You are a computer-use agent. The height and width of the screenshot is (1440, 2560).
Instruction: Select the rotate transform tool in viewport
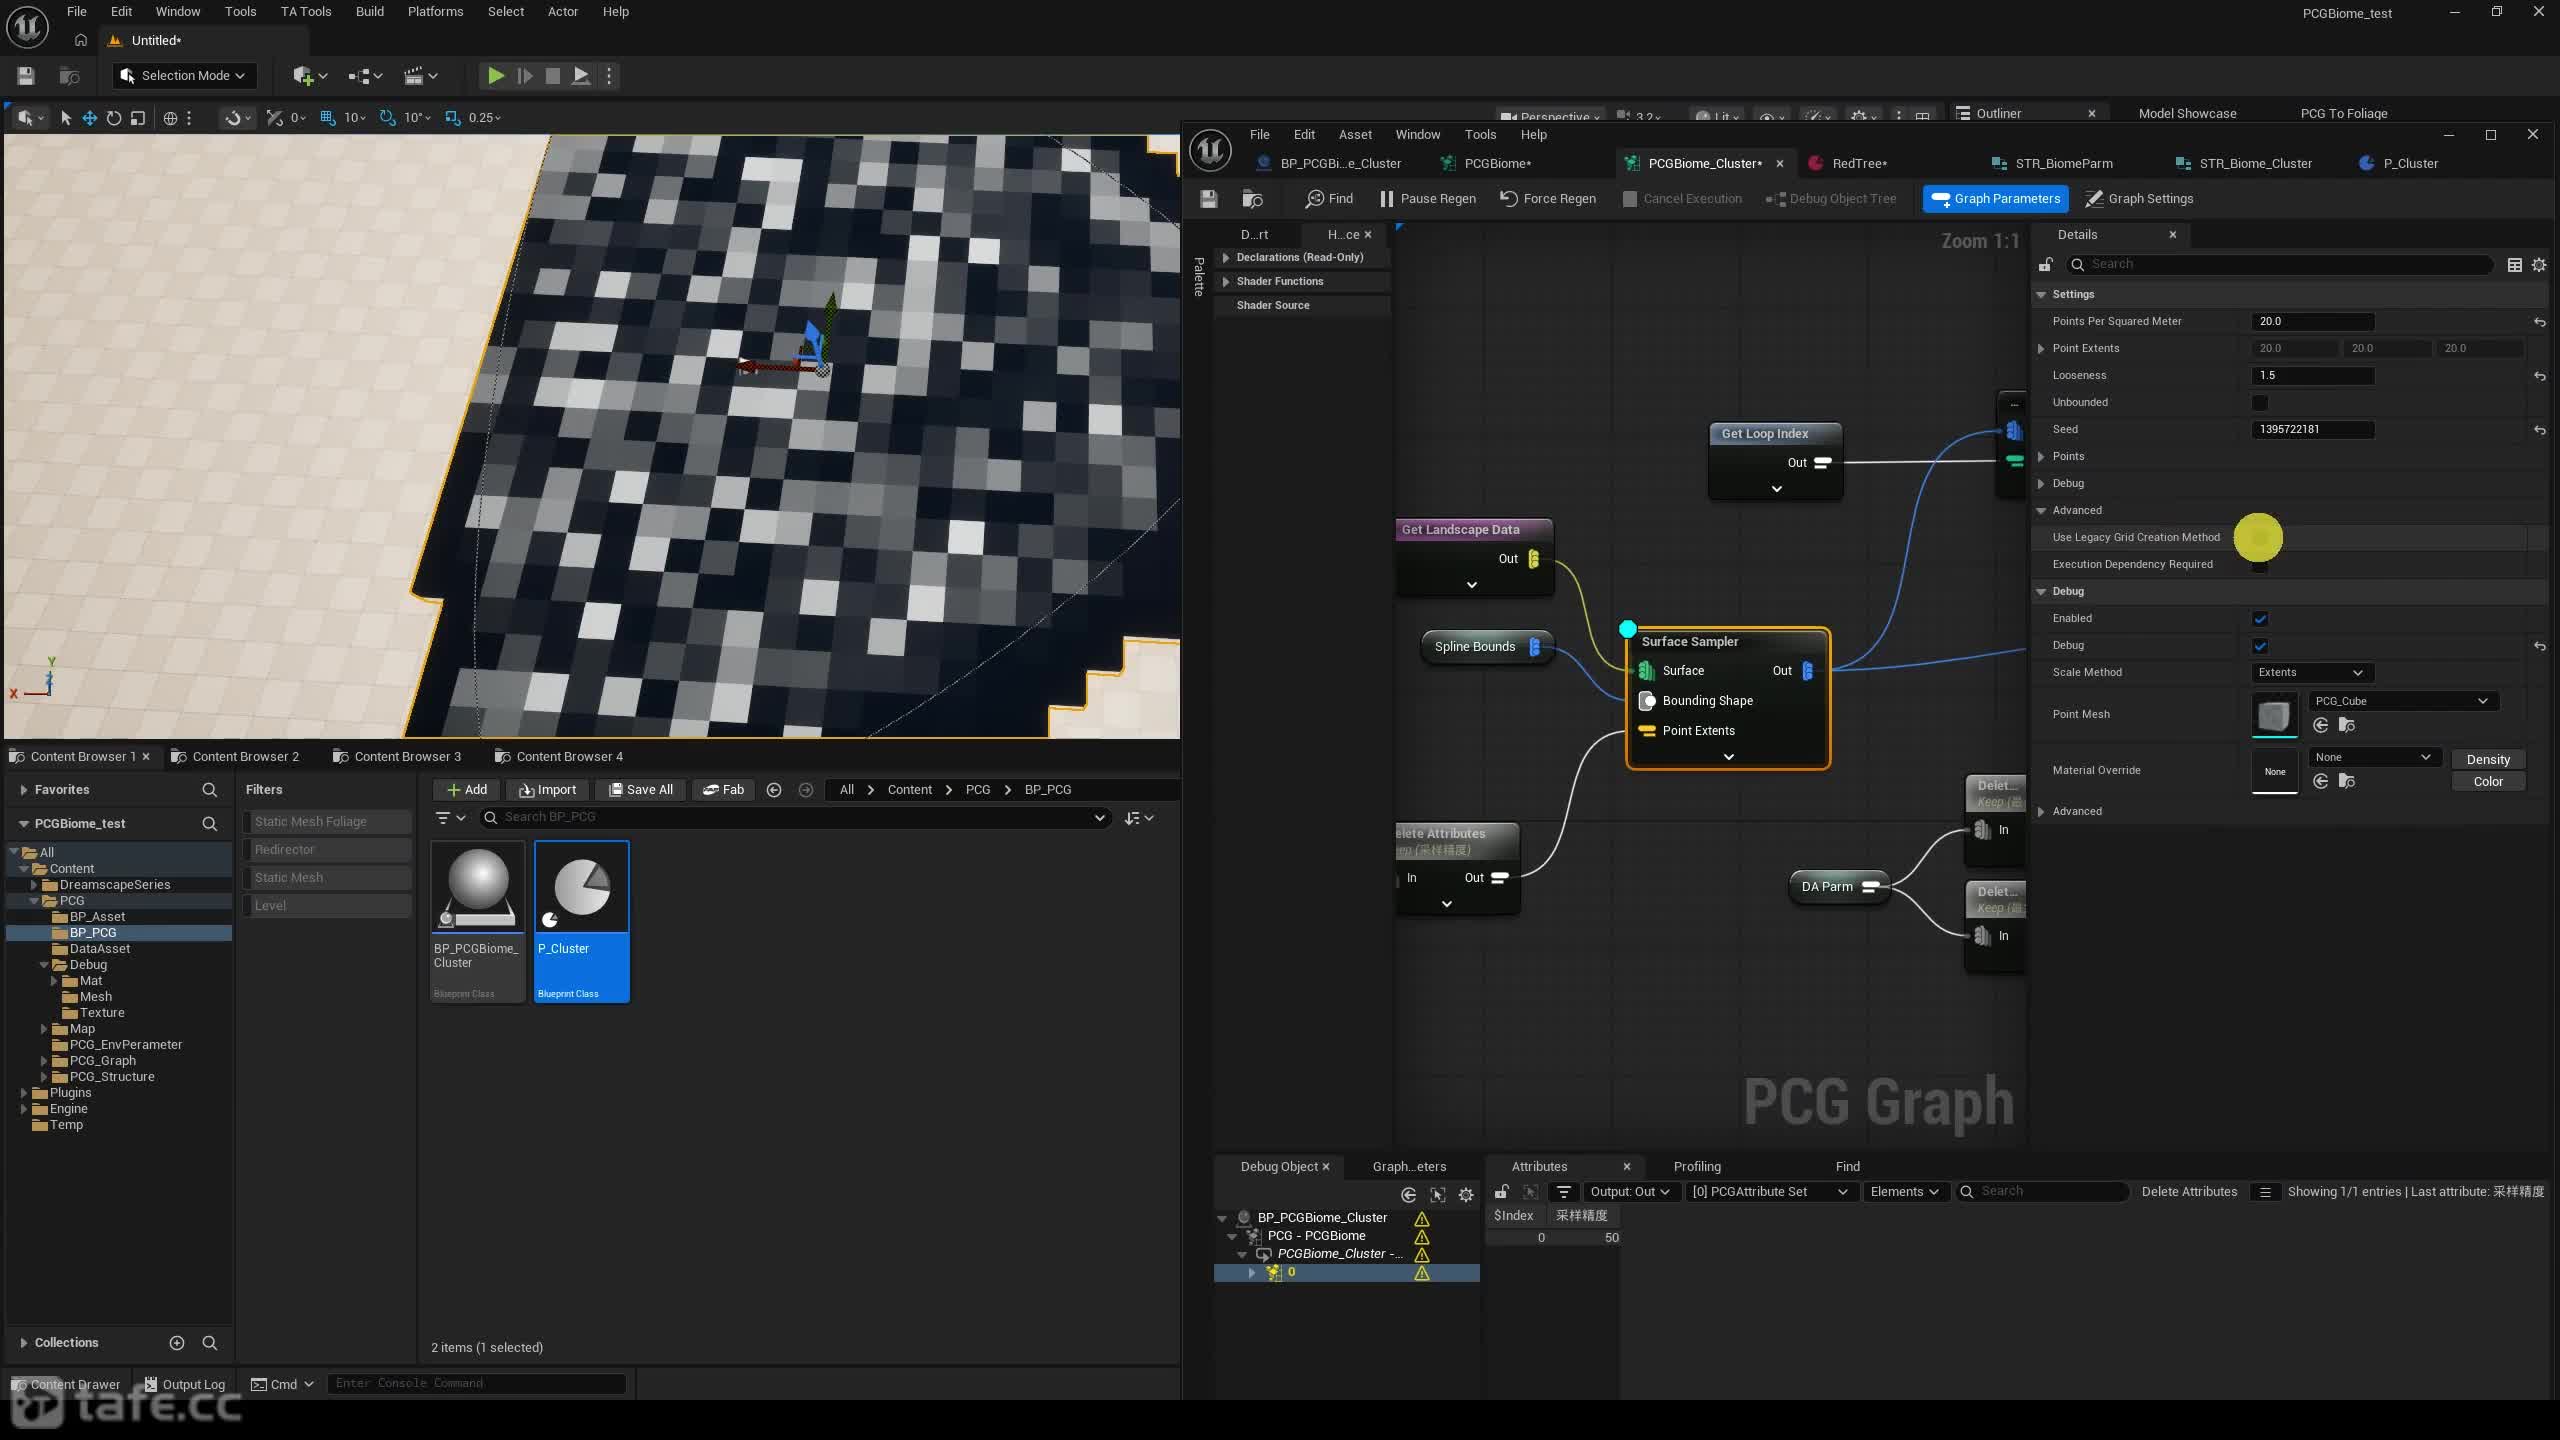[114, 118]
